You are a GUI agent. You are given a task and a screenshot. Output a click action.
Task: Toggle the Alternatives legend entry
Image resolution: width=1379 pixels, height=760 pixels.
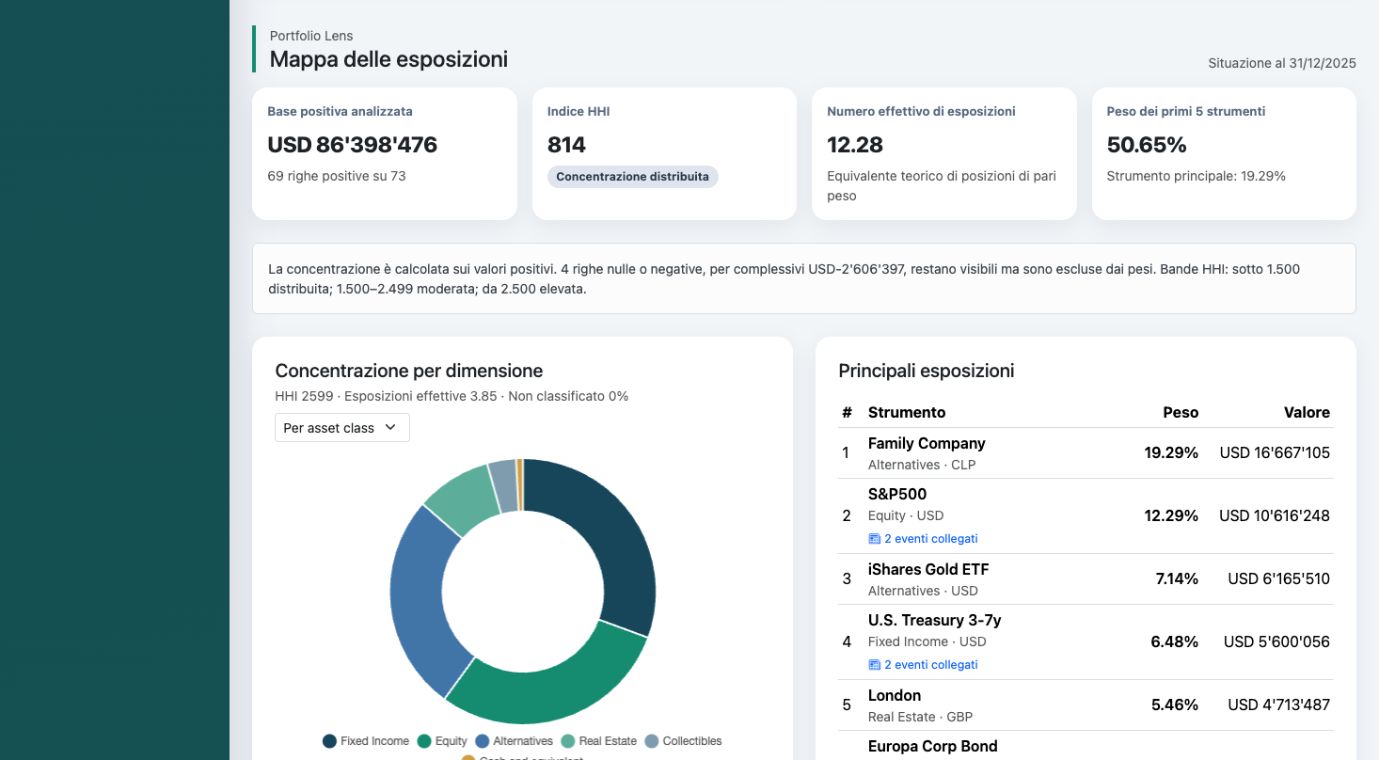tap(514, 741)
